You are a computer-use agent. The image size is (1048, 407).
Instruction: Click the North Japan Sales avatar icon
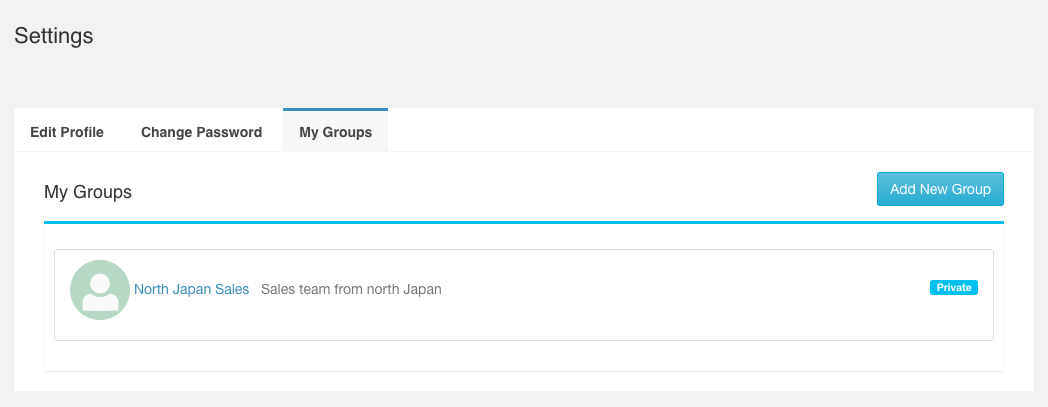100,290
